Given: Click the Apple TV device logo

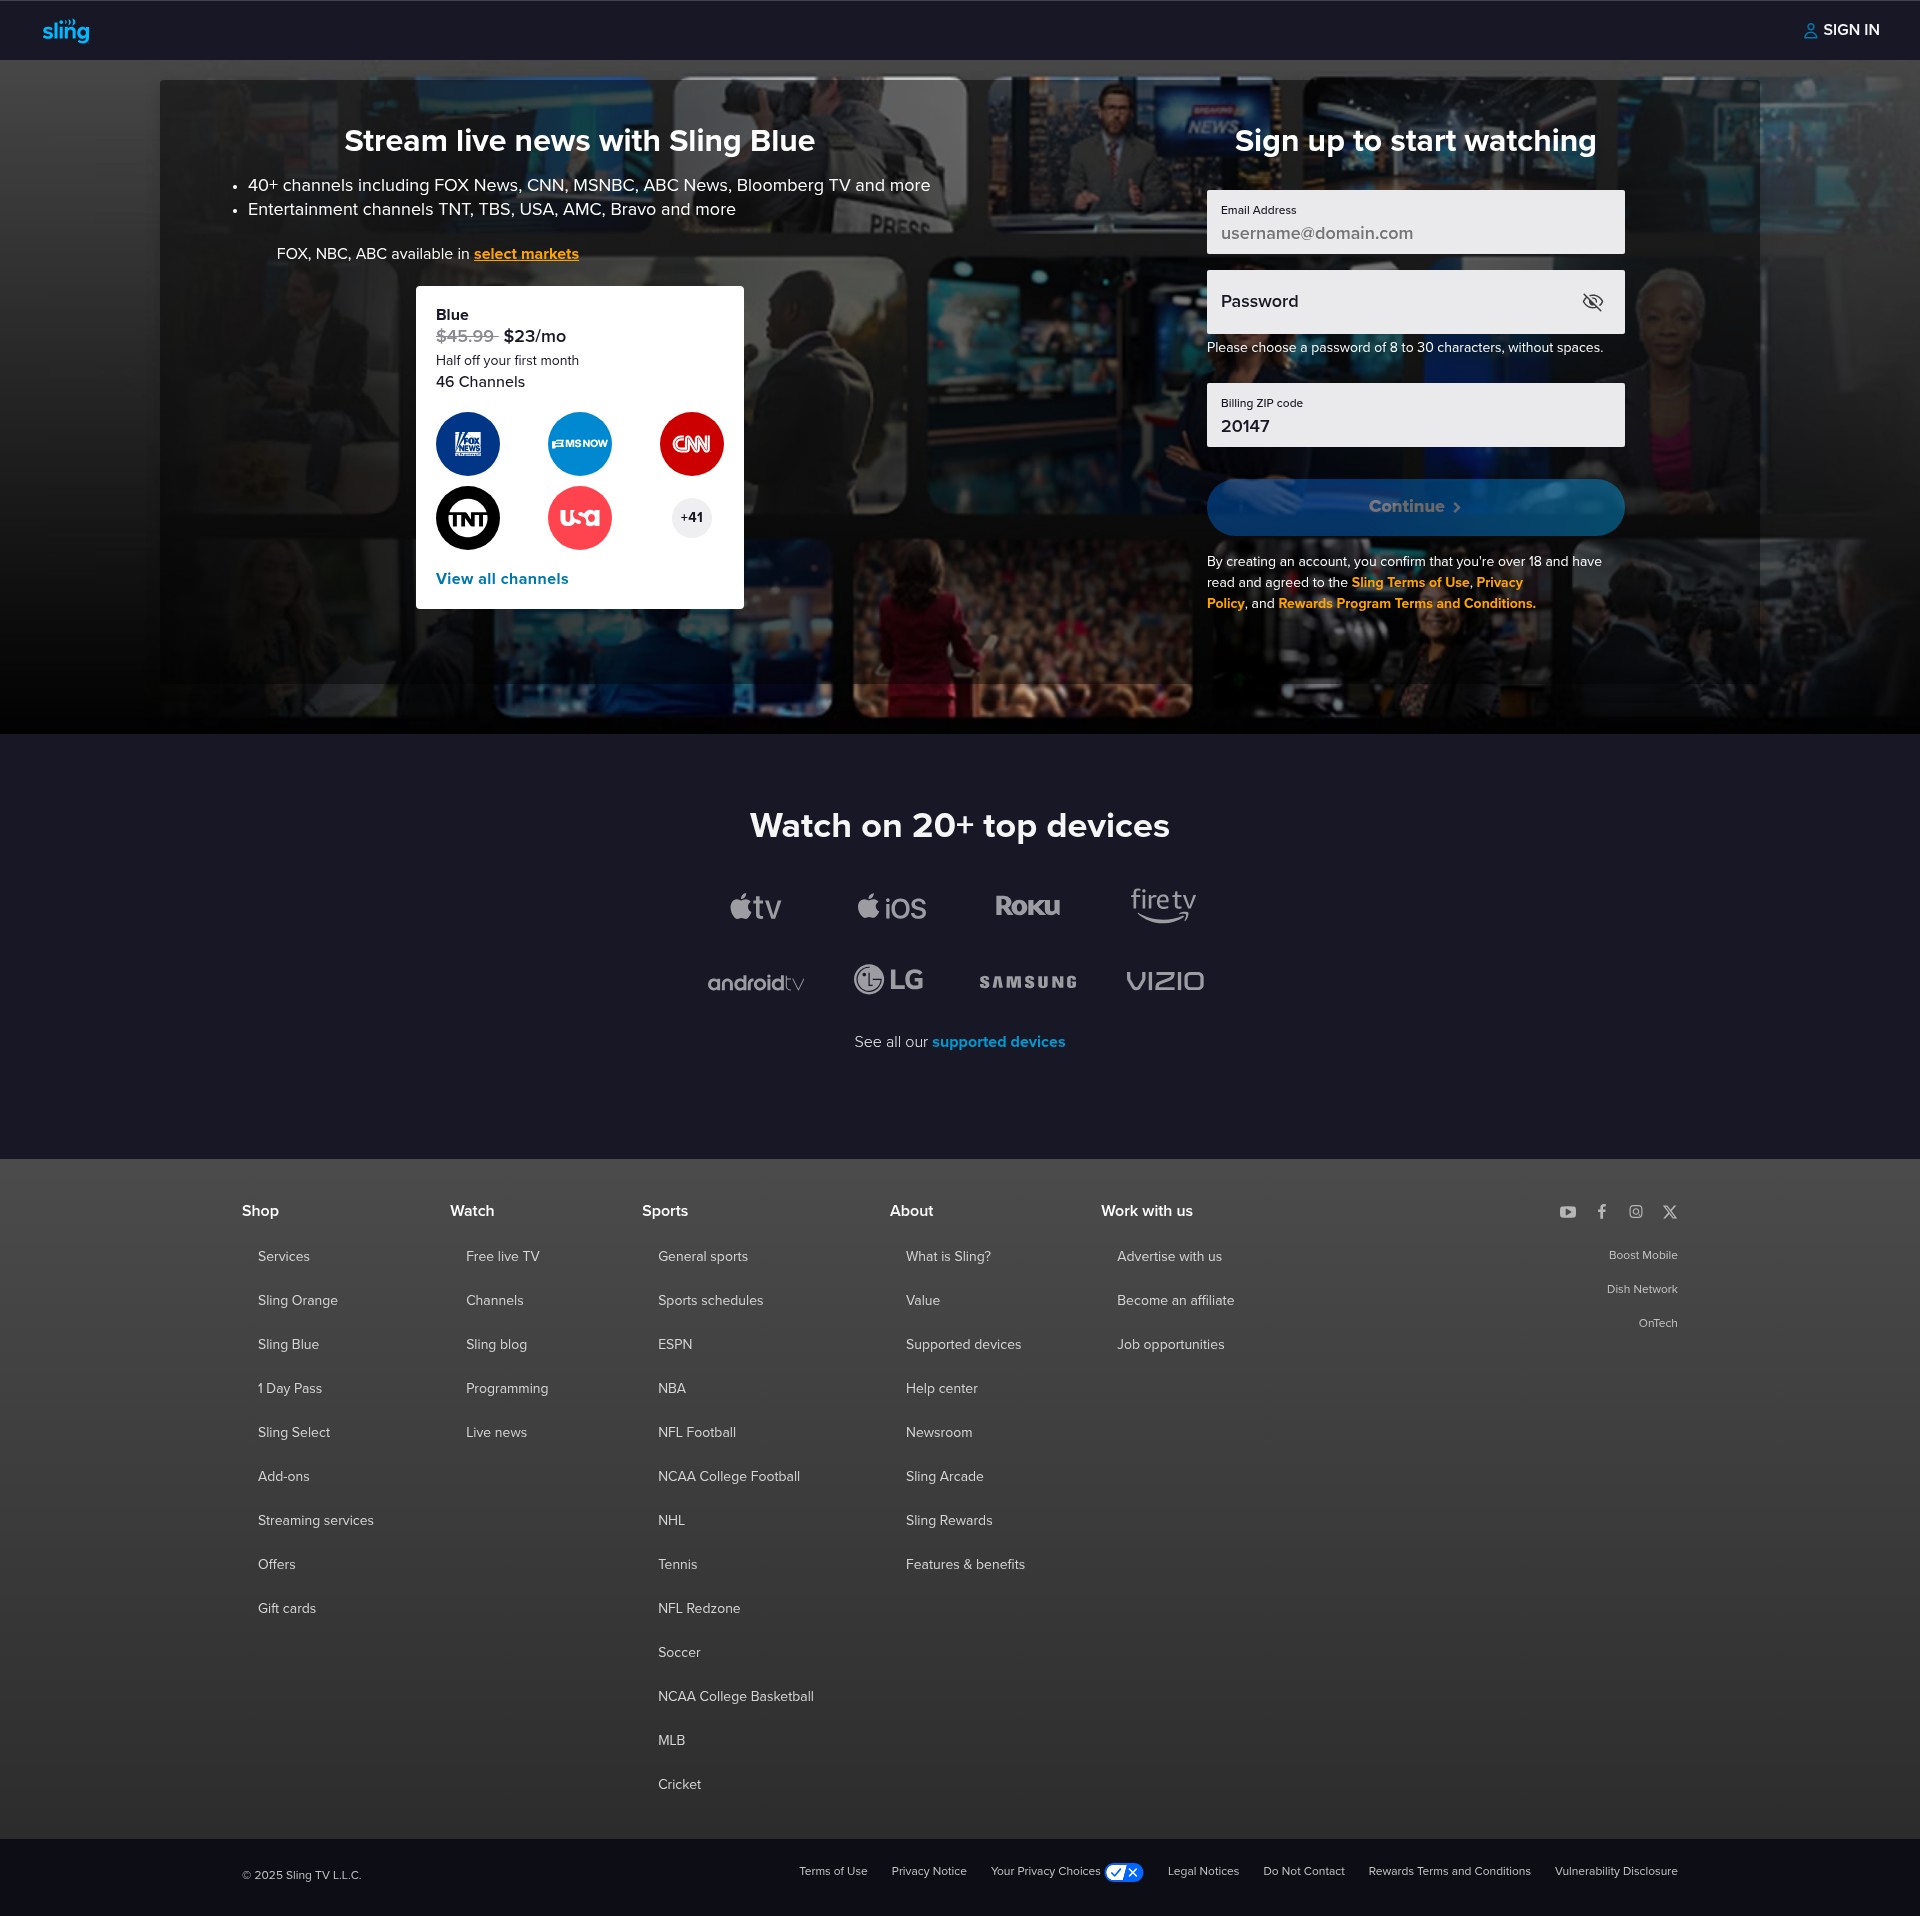Looking at the screenshot, I should point(756,907).
